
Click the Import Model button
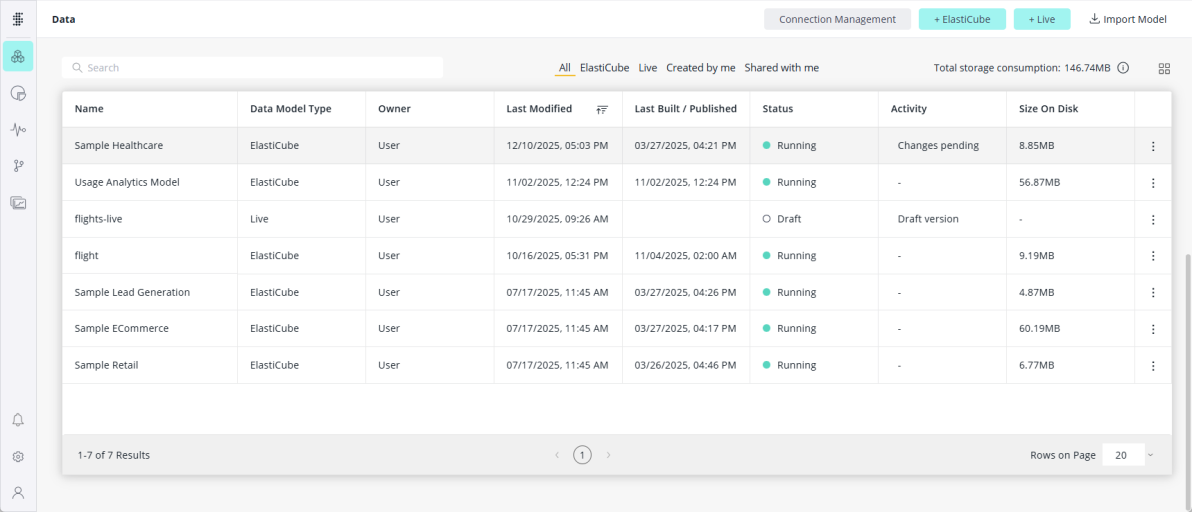(1127, 19)
